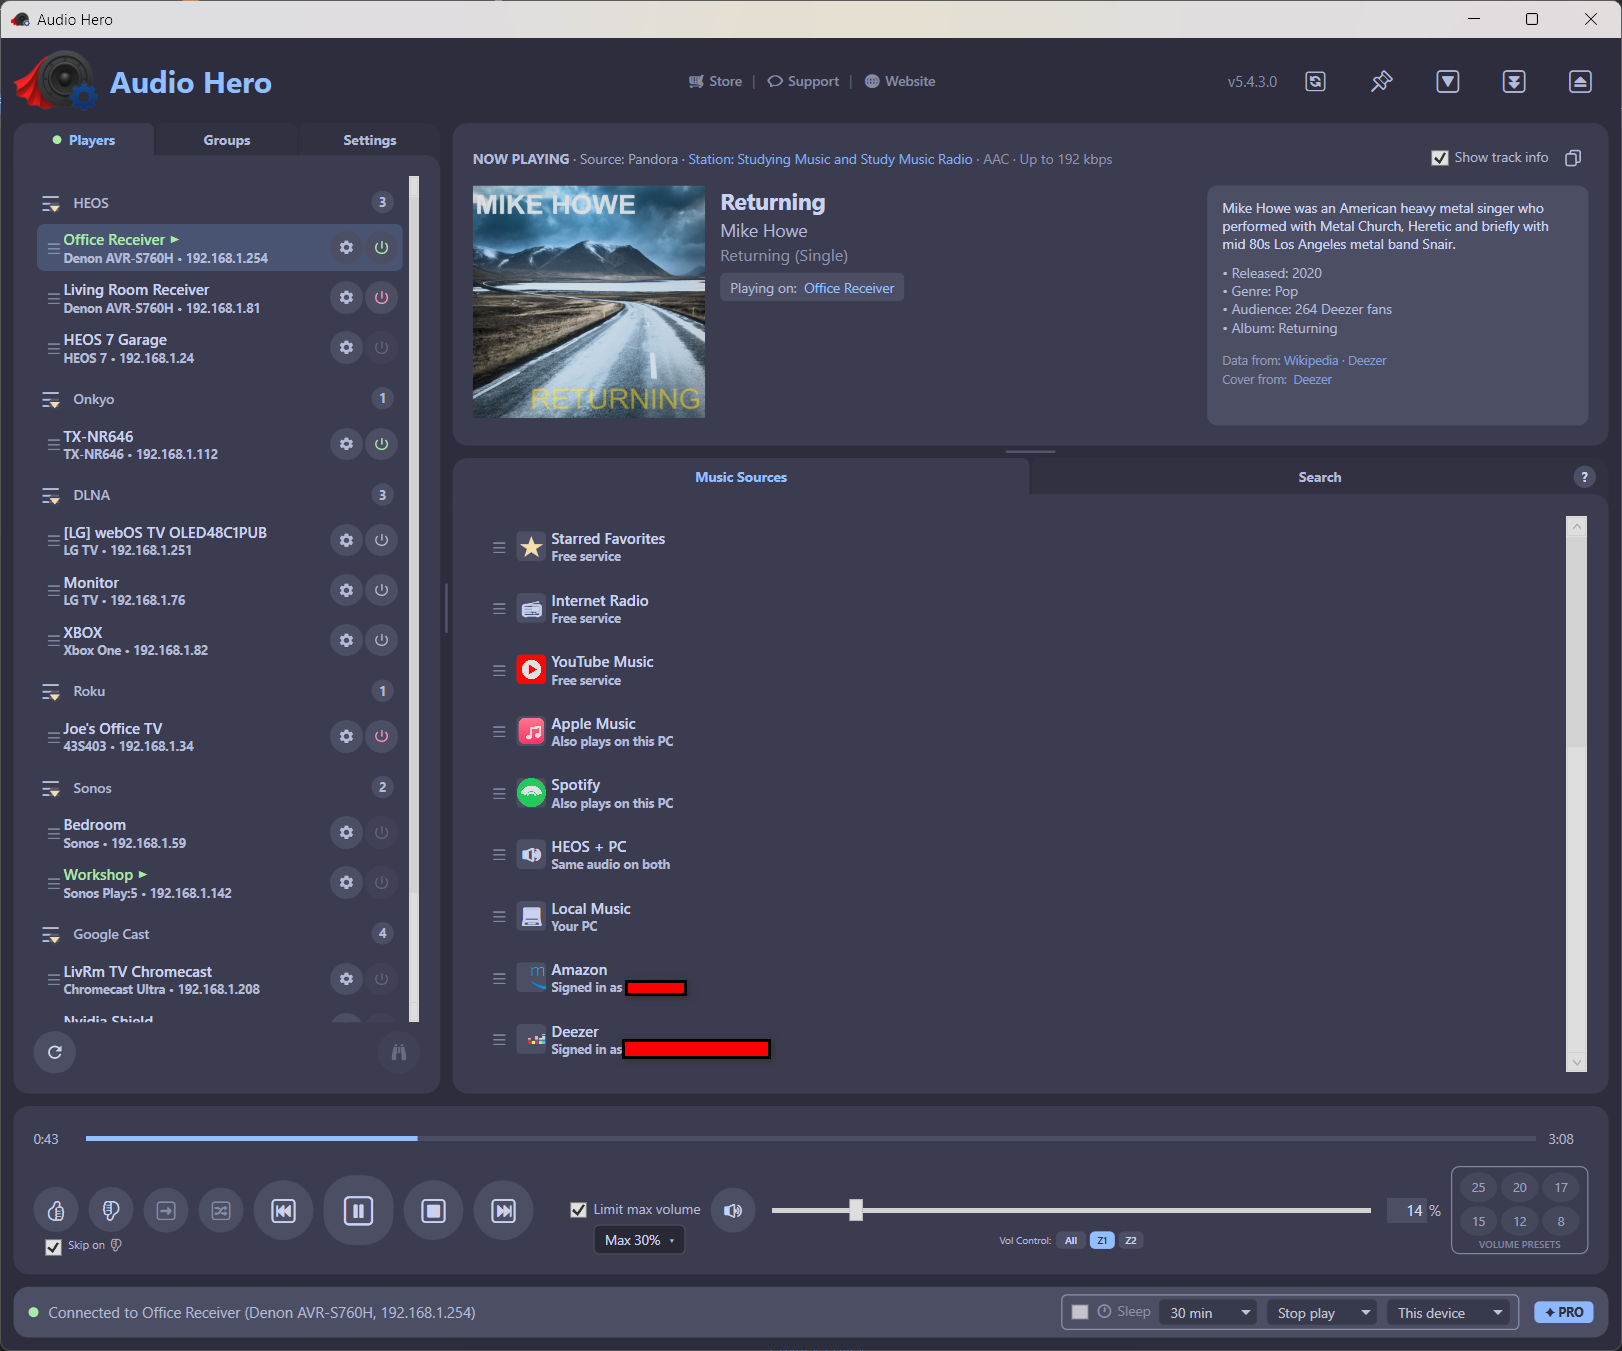Enable the Sleep timer checkbox
The height and width of the screenshot is (1351, 1622).
point(1080,1312)
